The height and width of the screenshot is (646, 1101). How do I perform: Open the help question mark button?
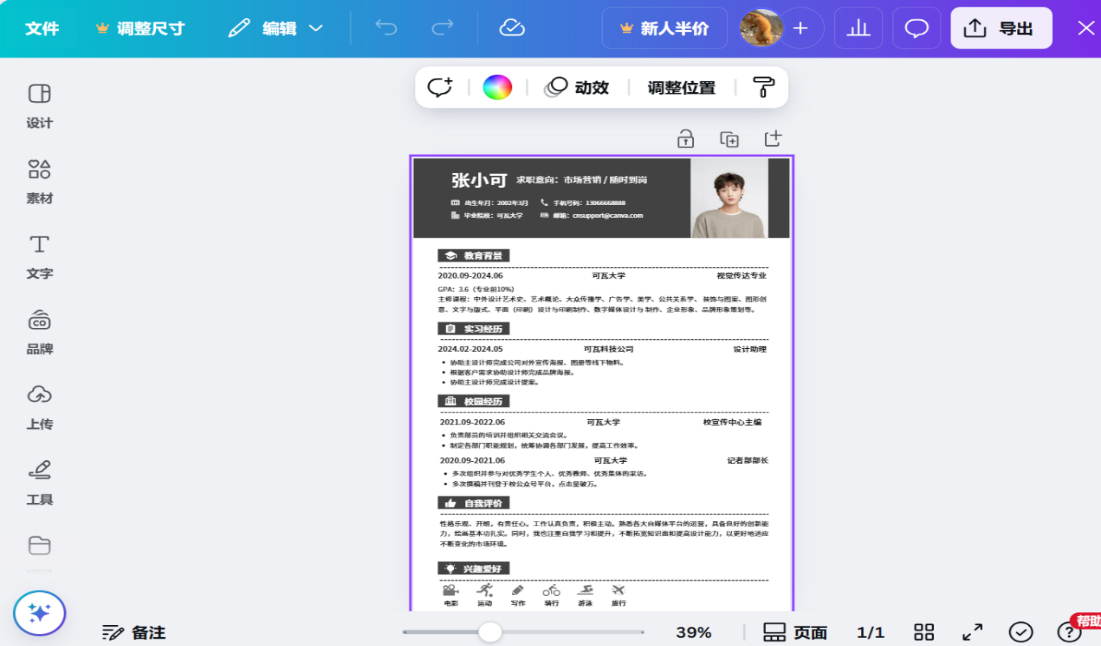(x=1069, y=633)
